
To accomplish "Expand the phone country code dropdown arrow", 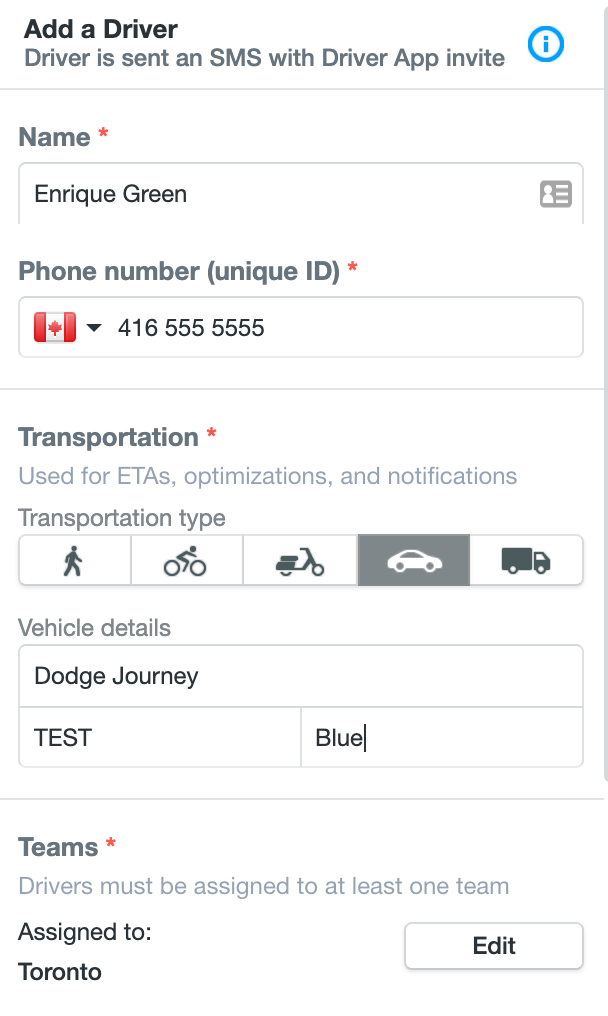I will point(94,327).
